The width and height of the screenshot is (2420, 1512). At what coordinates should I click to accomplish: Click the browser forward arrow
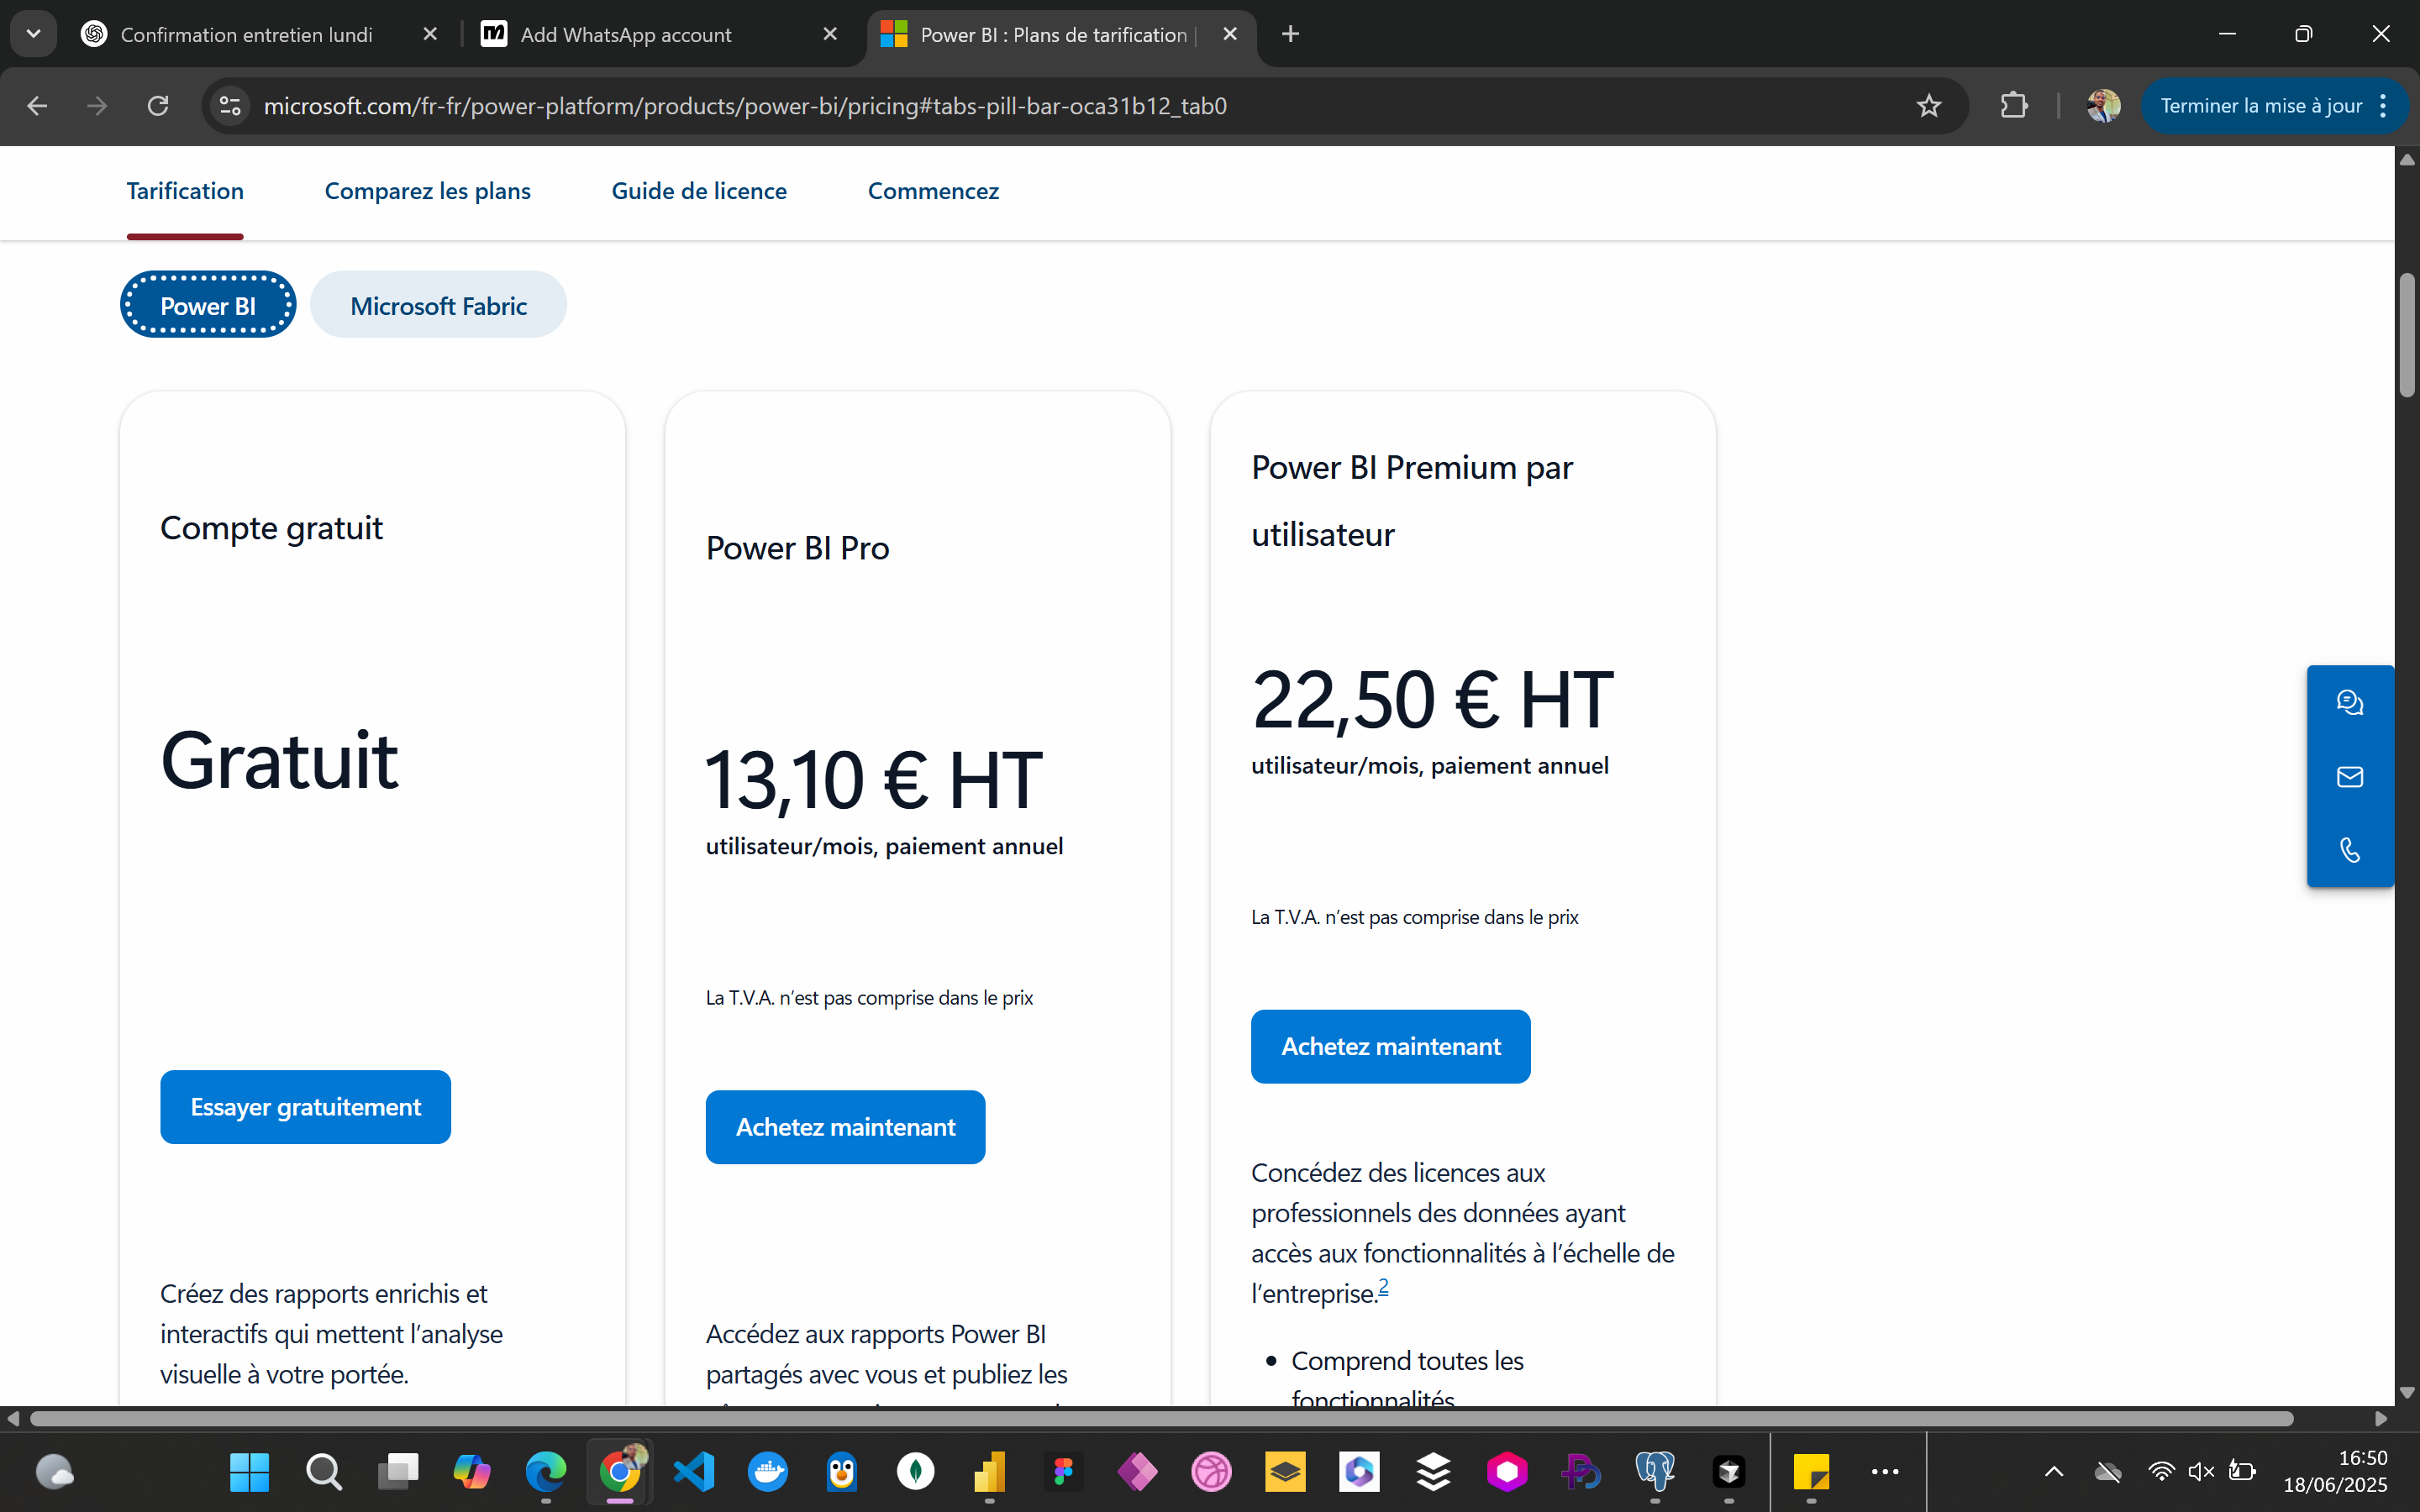(x=97, y=106)
